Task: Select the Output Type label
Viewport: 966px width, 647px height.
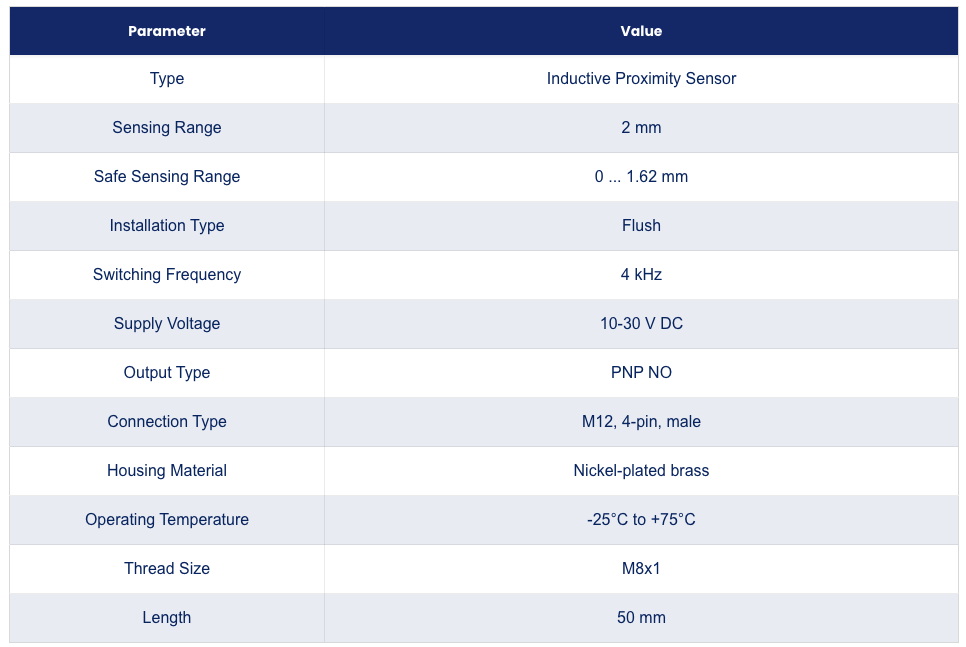Action: [x=167, y=373]
